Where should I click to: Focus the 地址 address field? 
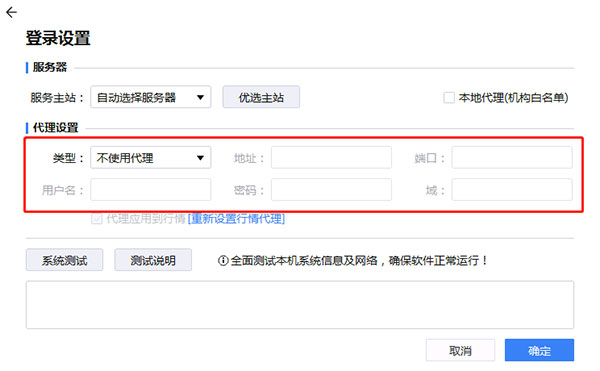point(331,158)
